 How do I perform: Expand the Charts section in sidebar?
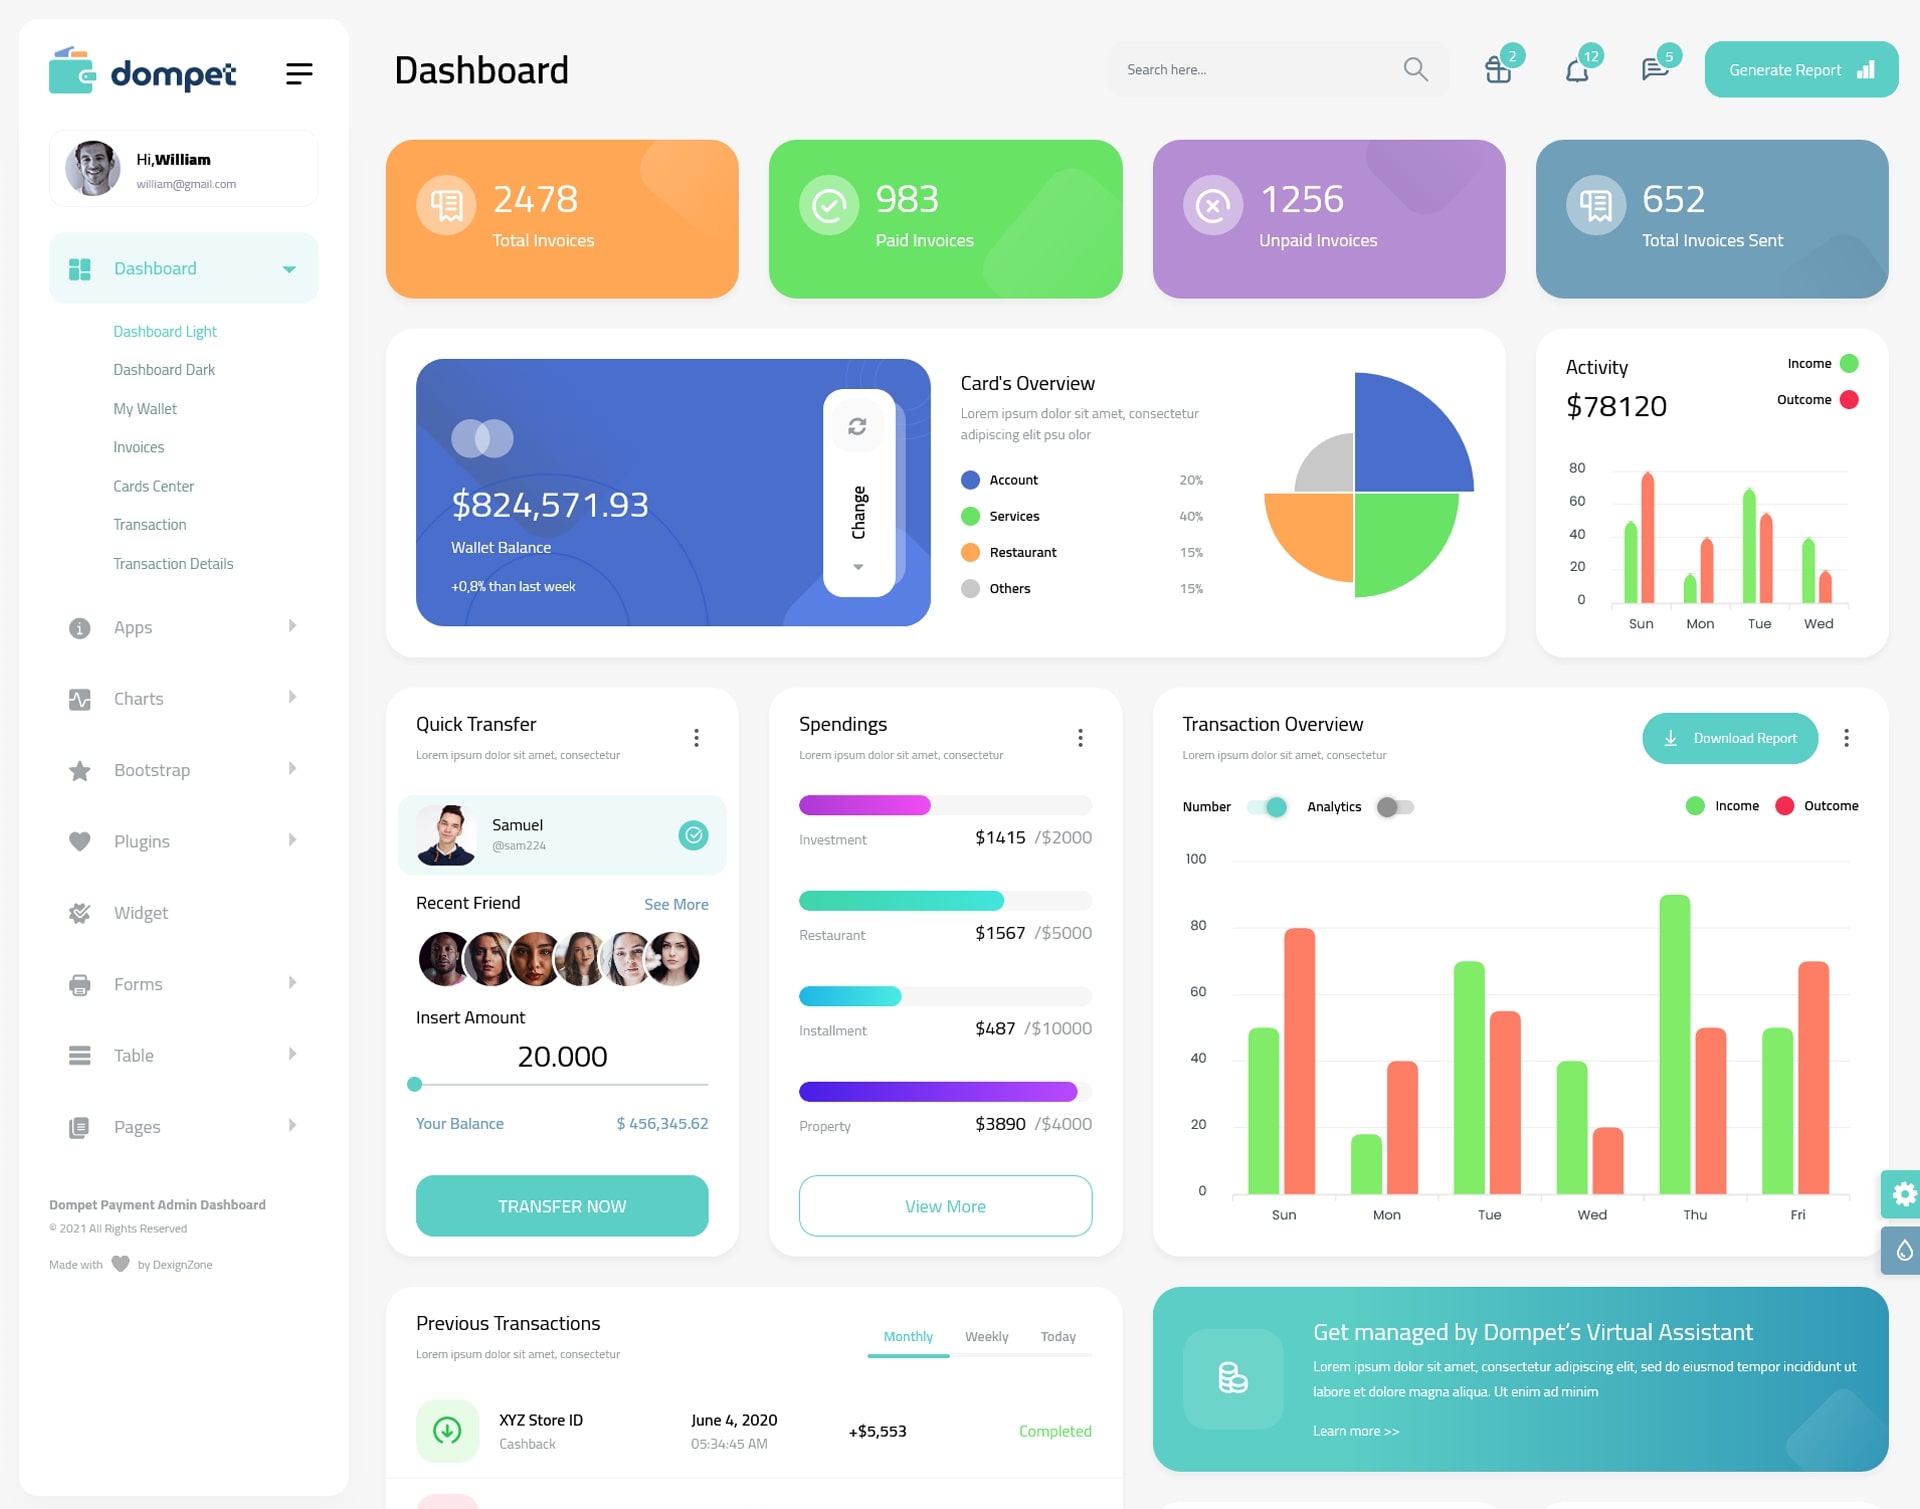coord(176,697)
